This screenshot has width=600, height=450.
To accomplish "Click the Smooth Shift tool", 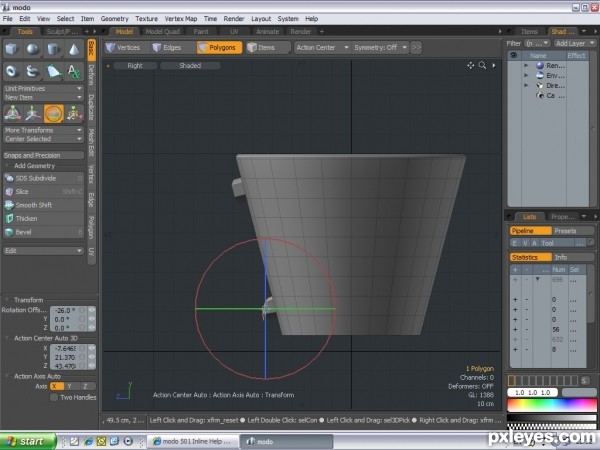I will point(43,205).
